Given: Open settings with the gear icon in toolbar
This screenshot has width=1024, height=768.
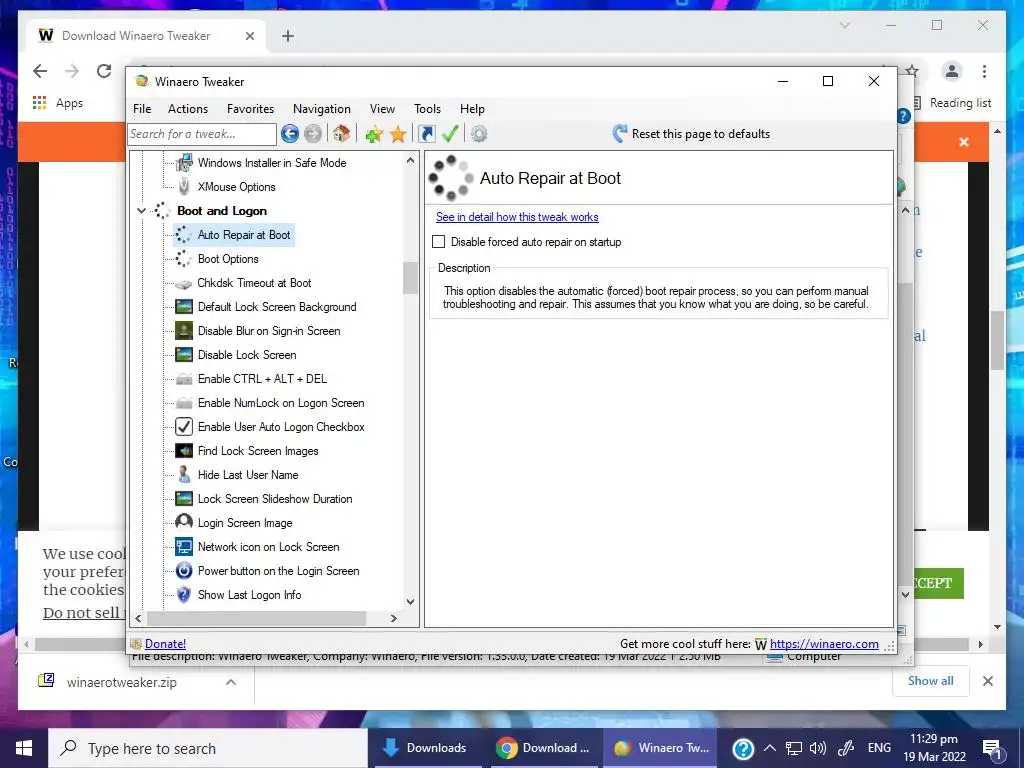Looking at the screenshot, I should [479, 134].
